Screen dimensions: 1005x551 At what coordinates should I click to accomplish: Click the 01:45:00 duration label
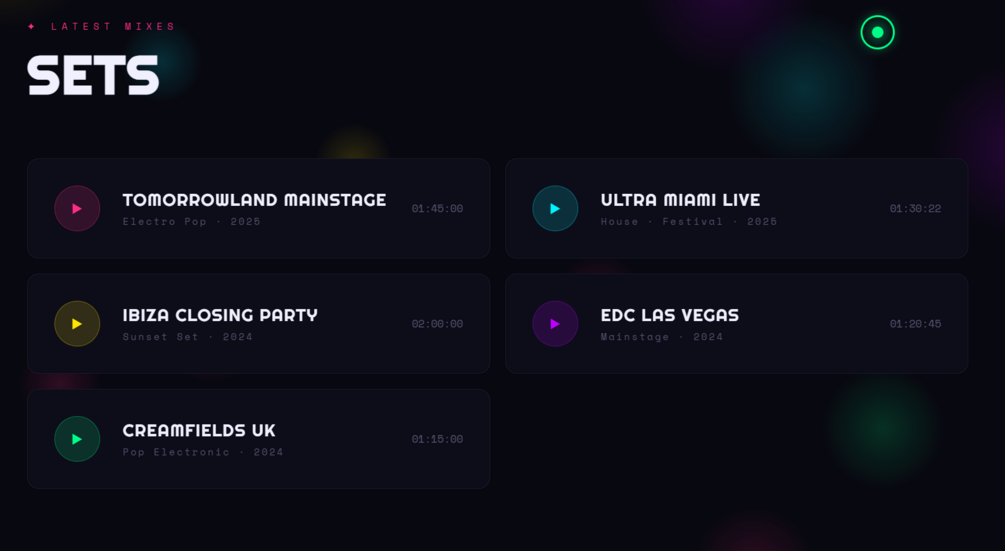437,208
